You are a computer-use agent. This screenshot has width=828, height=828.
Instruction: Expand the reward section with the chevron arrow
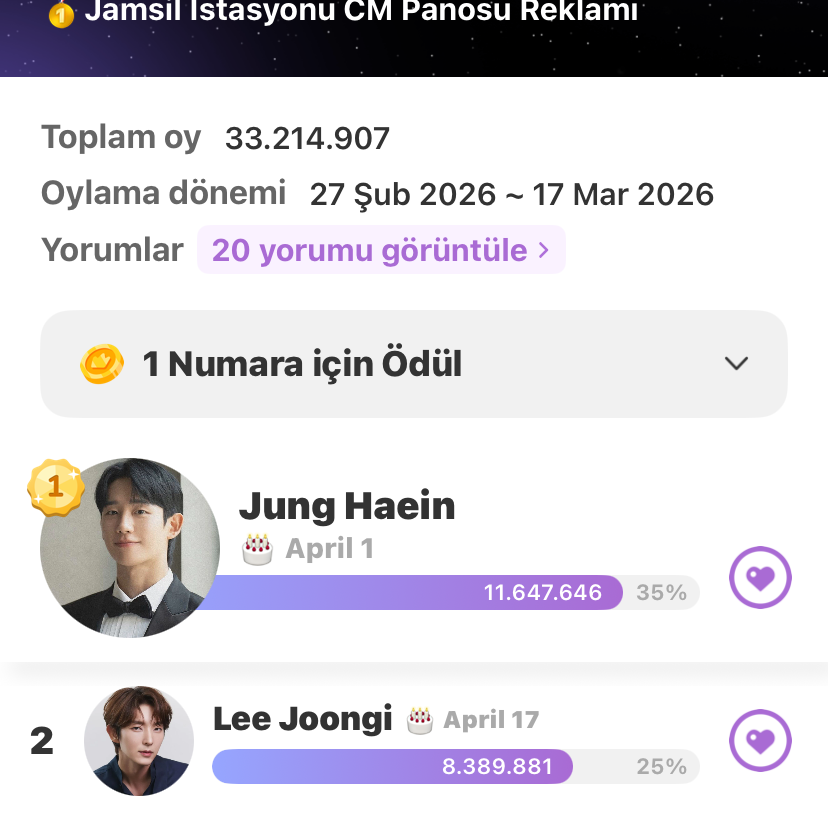[x=736, y=363]
